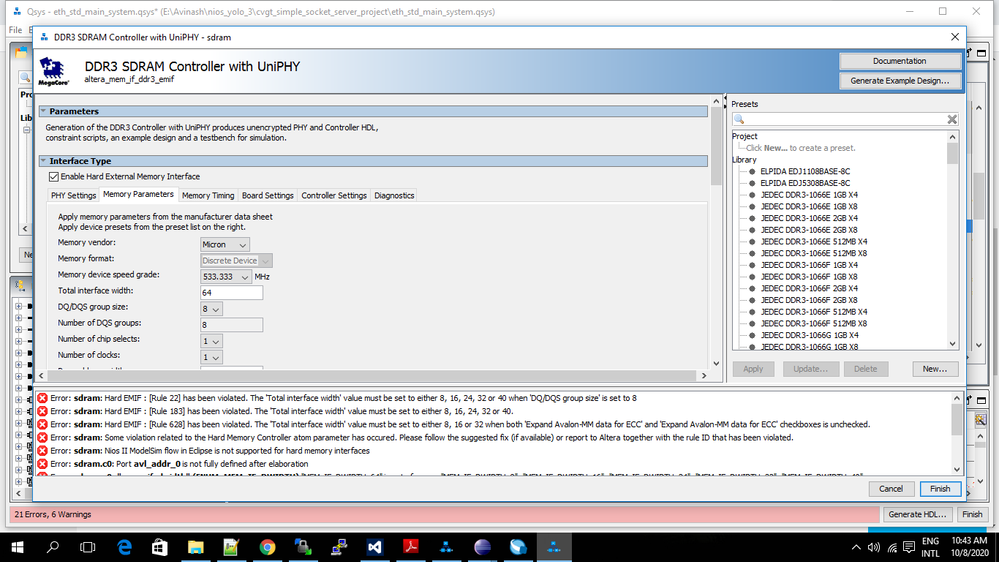Select JEDEC DDR3-1066E 2GB X8 preset

809,230
